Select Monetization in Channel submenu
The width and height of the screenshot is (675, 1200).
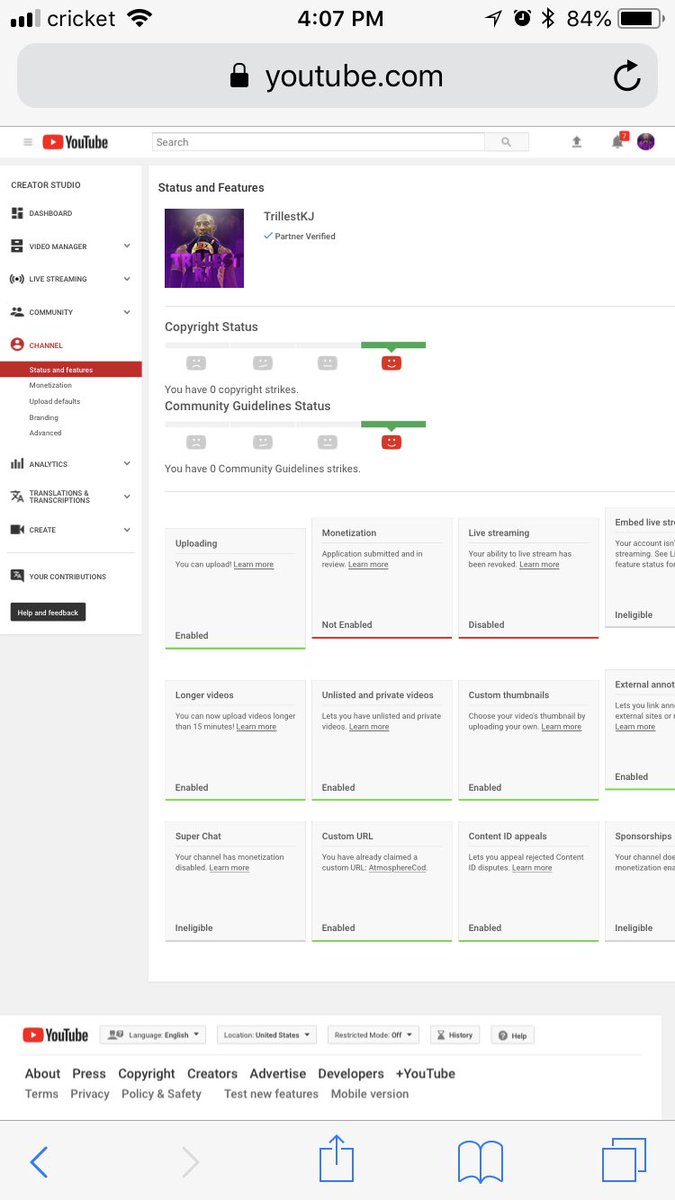[x=50, y=385]
